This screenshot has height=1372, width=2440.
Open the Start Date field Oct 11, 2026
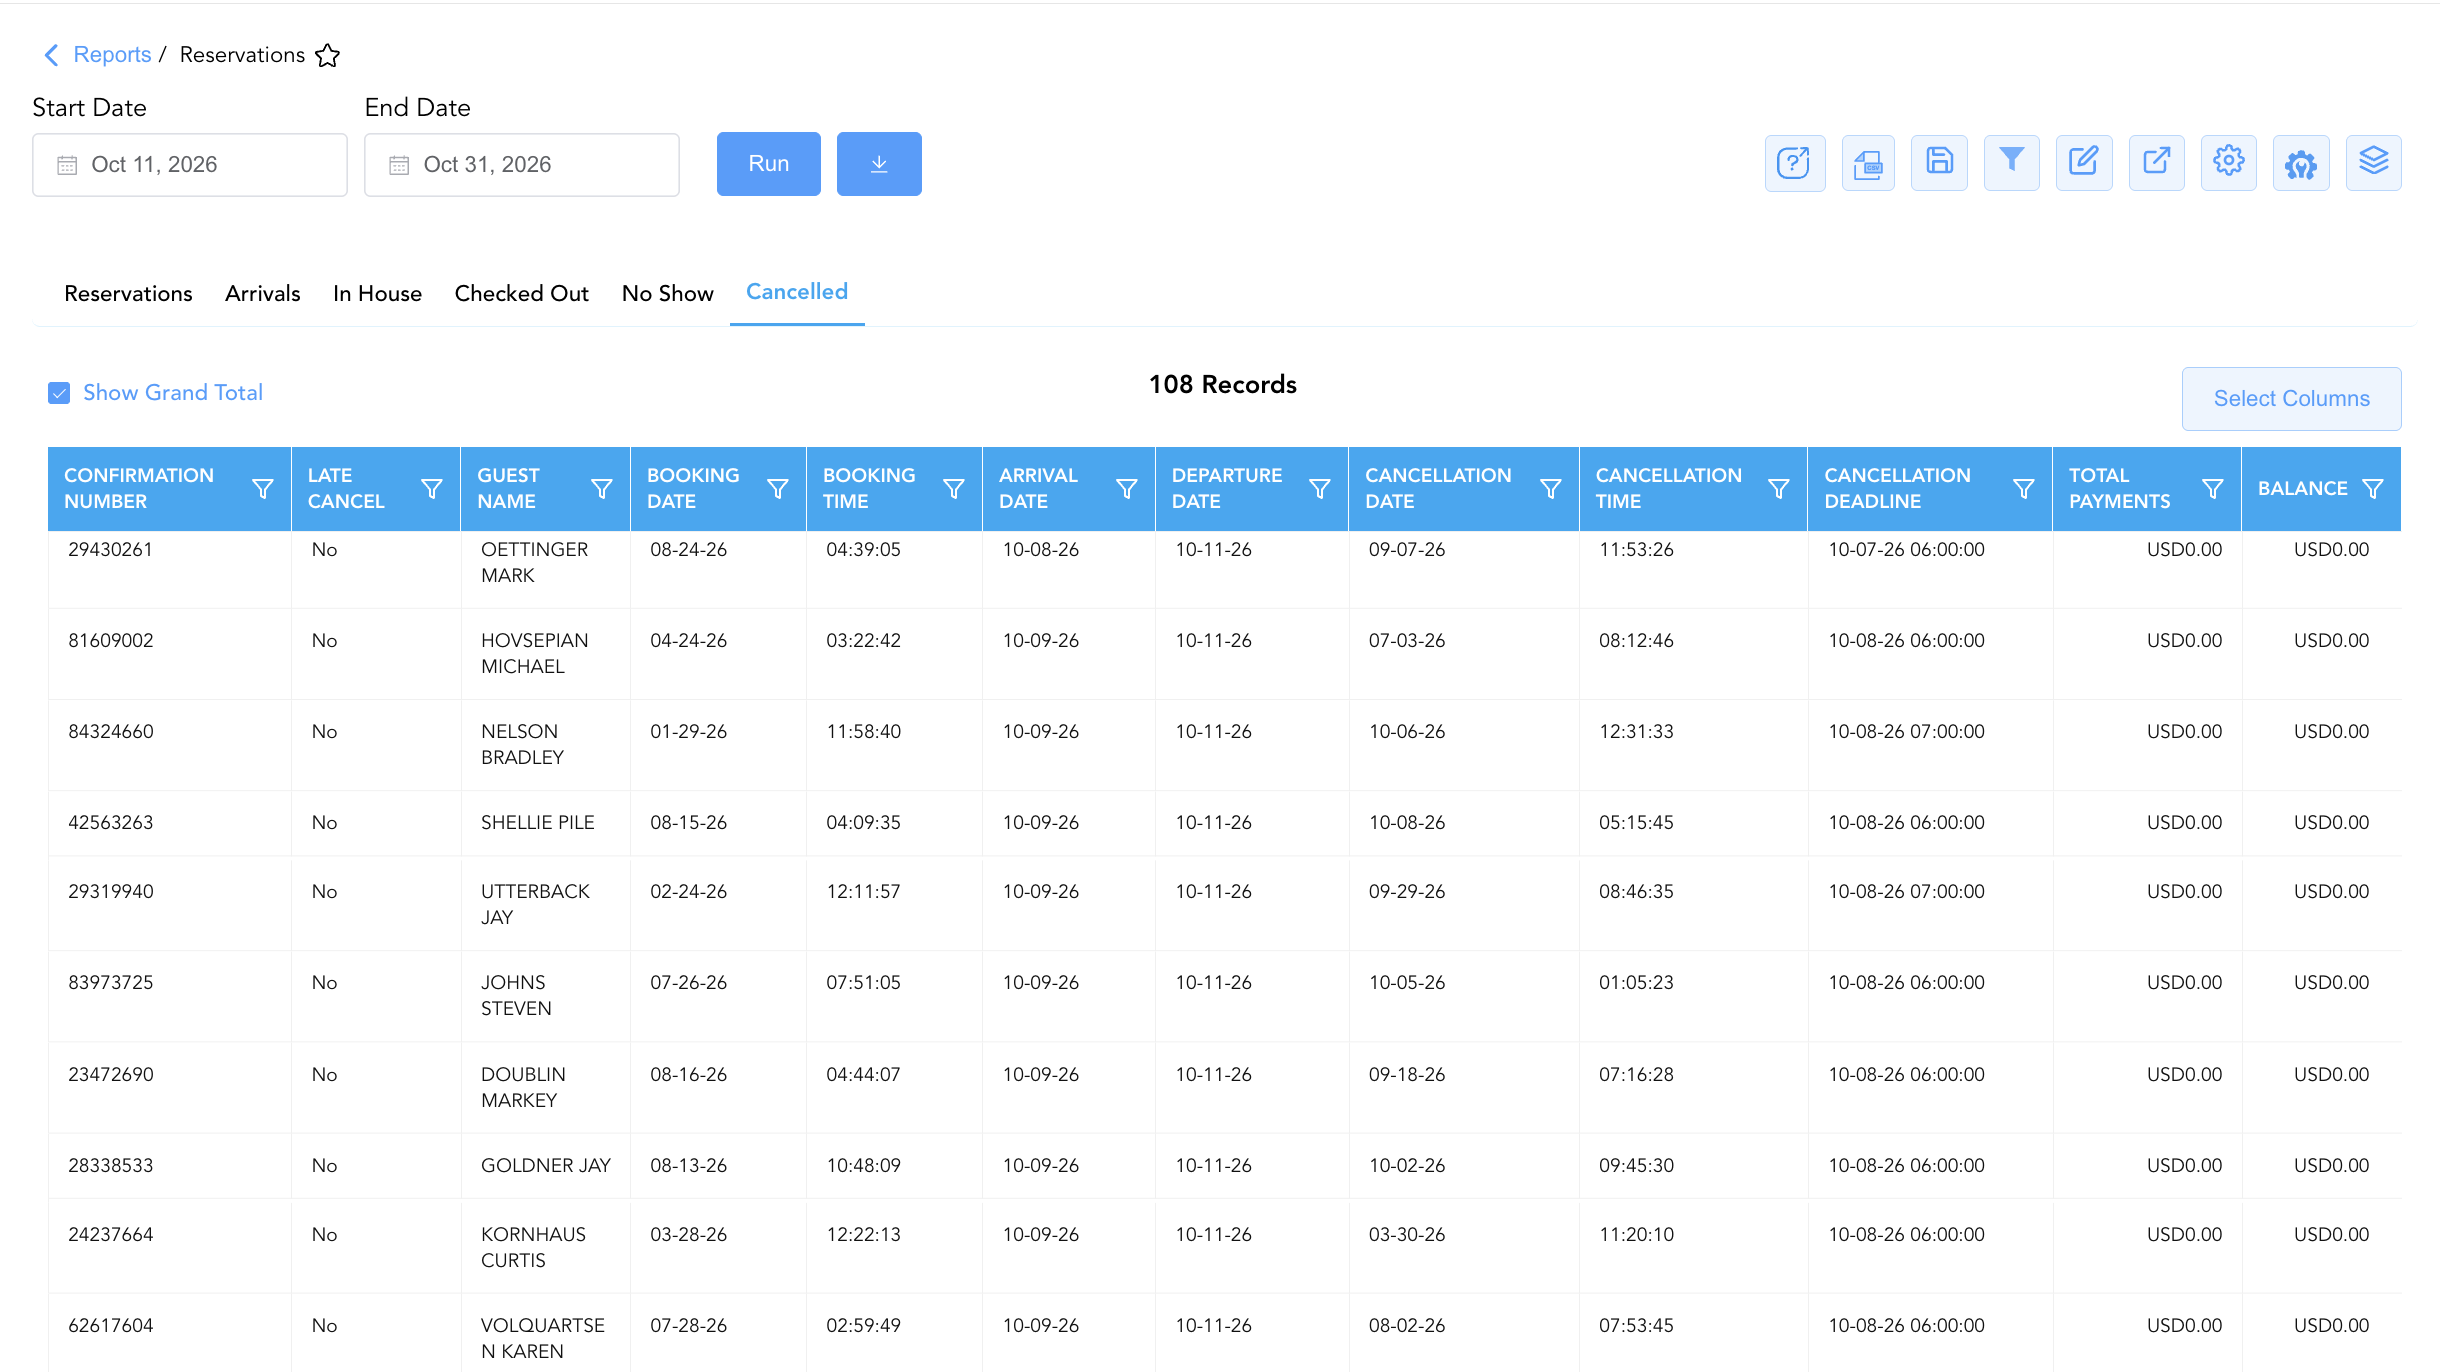190,165
